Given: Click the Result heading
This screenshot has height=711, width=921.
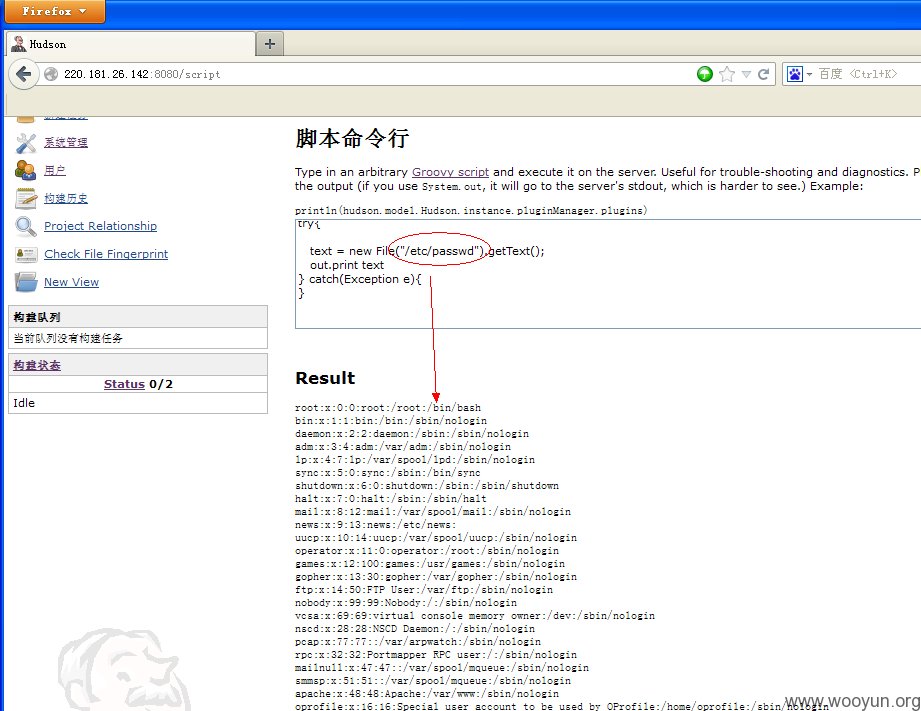Looking at the screenshot, I should (x=325, y=378).
